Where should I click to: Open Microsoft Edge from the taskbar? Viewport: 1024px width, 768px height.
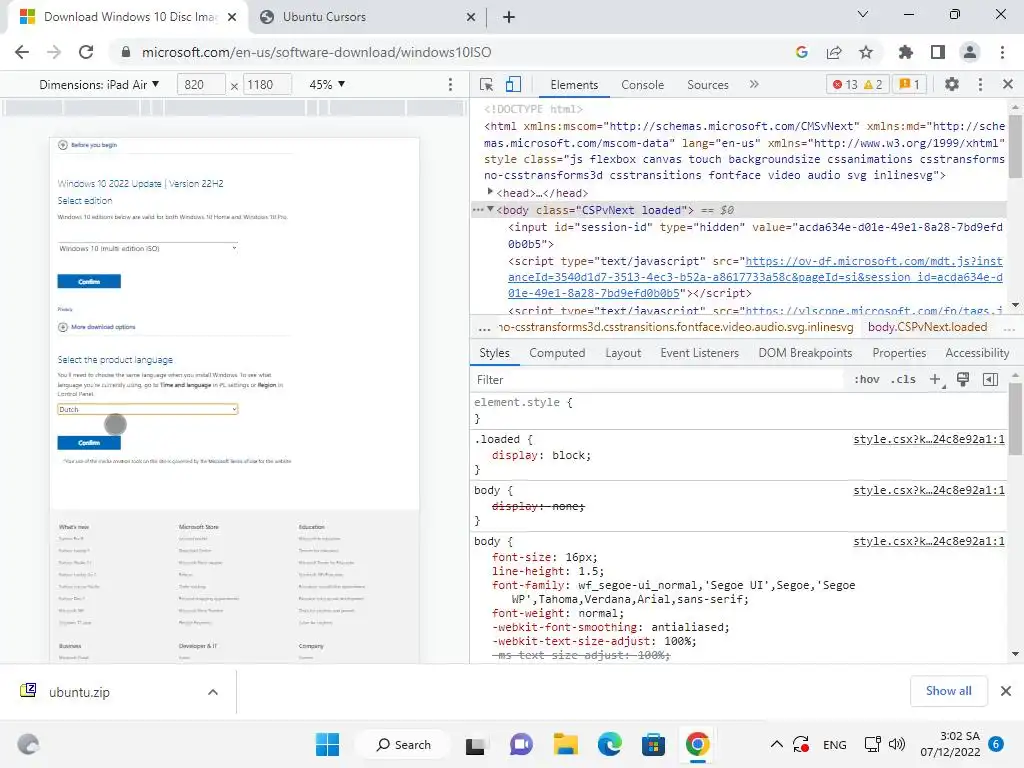pyautogui.click(x=609, y=744)
